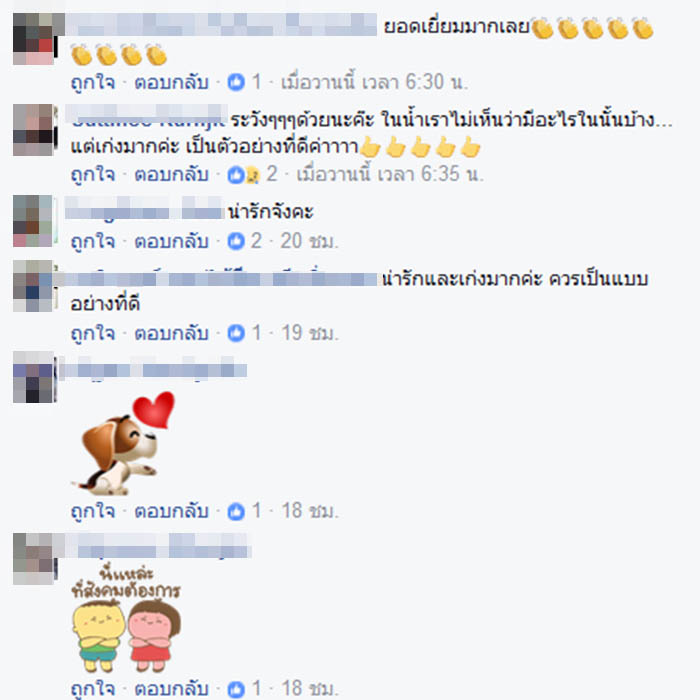Image resolution: width=700 pixels, height=700 pixels.
Task: Open profile picture of first commenter
Action: pos(35,39)
